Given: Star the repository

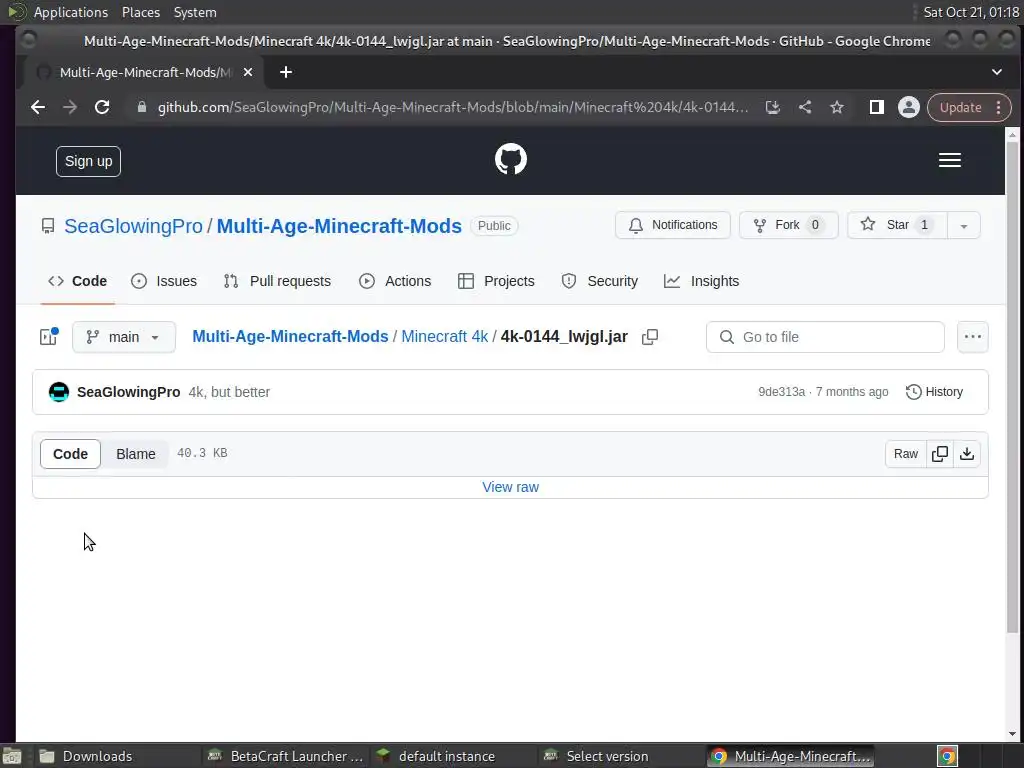Looking at the screenshot, I should point(897,225).
